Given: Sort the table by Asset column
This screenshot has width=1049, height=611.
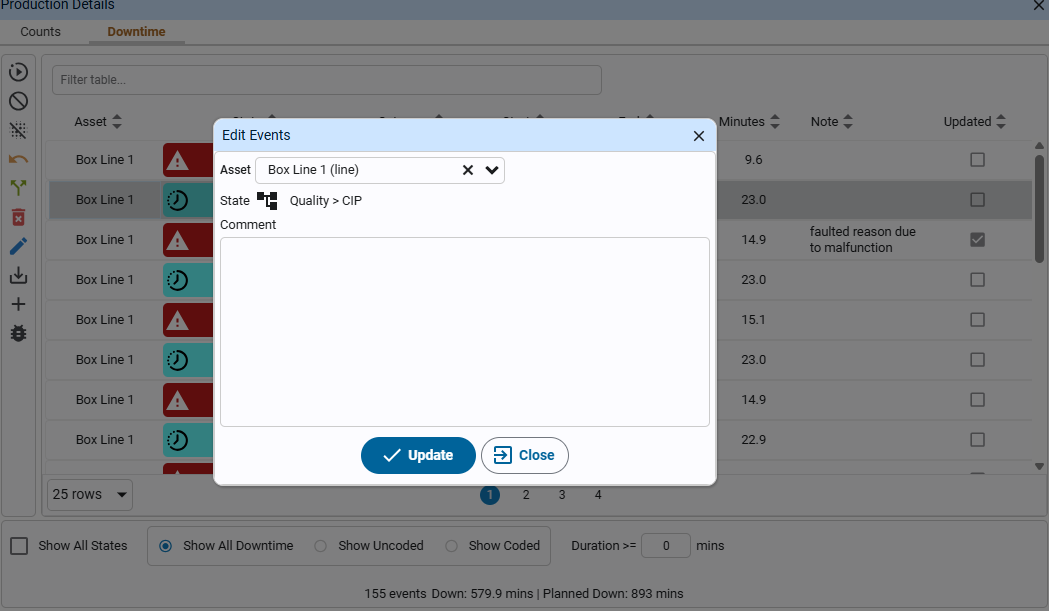Looking at the screenshot, I should click(x=117, y=122).
